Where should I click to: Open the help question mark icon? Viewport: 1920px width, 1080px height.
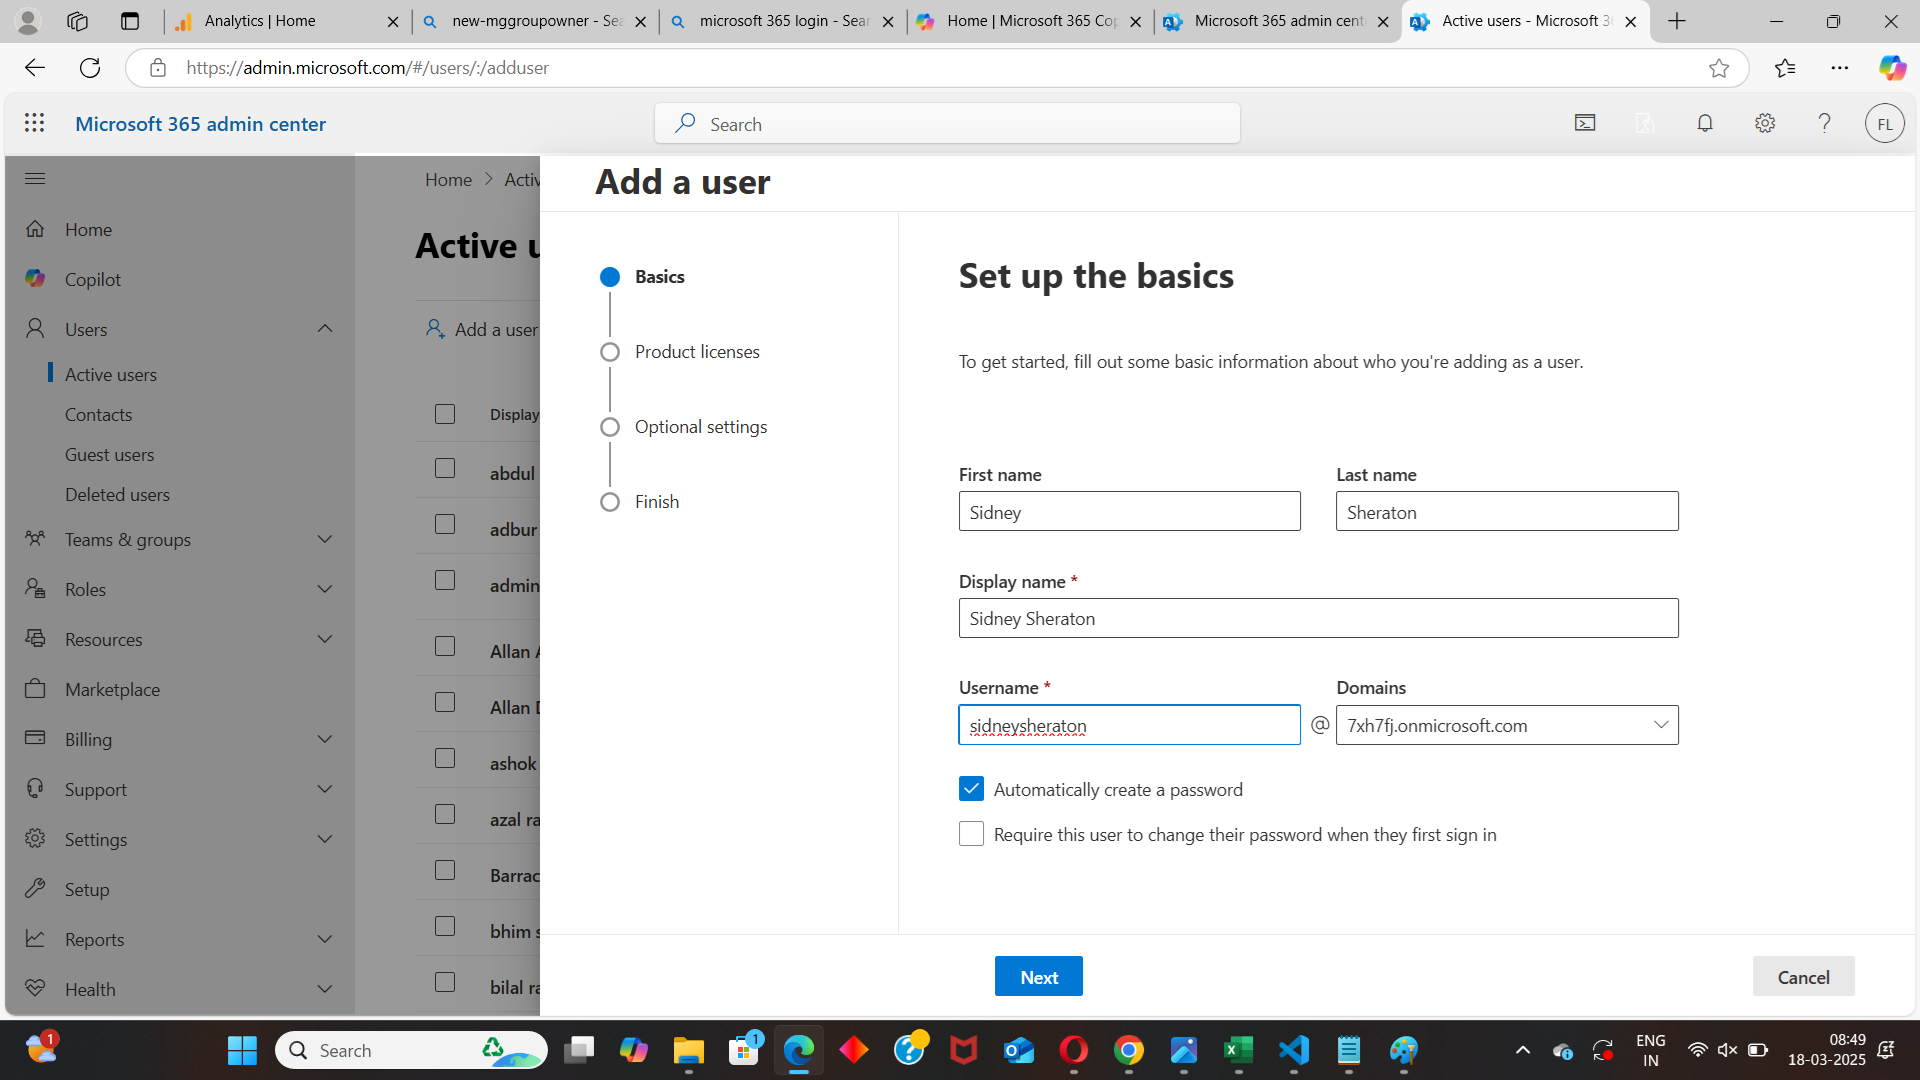1824,123
